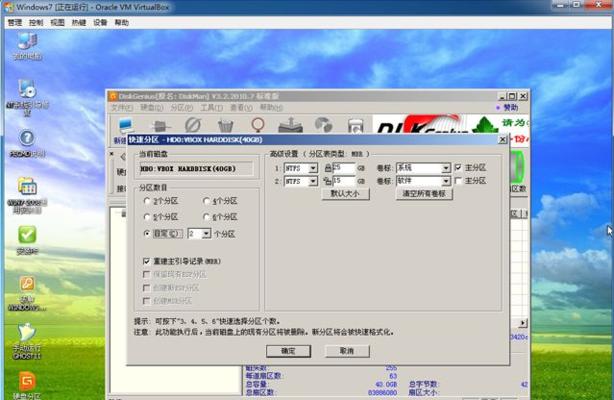The width and height of the screenshot is (614, 400).
Task: Open DiskGenius 分区(P) menu
Action: 181,107
